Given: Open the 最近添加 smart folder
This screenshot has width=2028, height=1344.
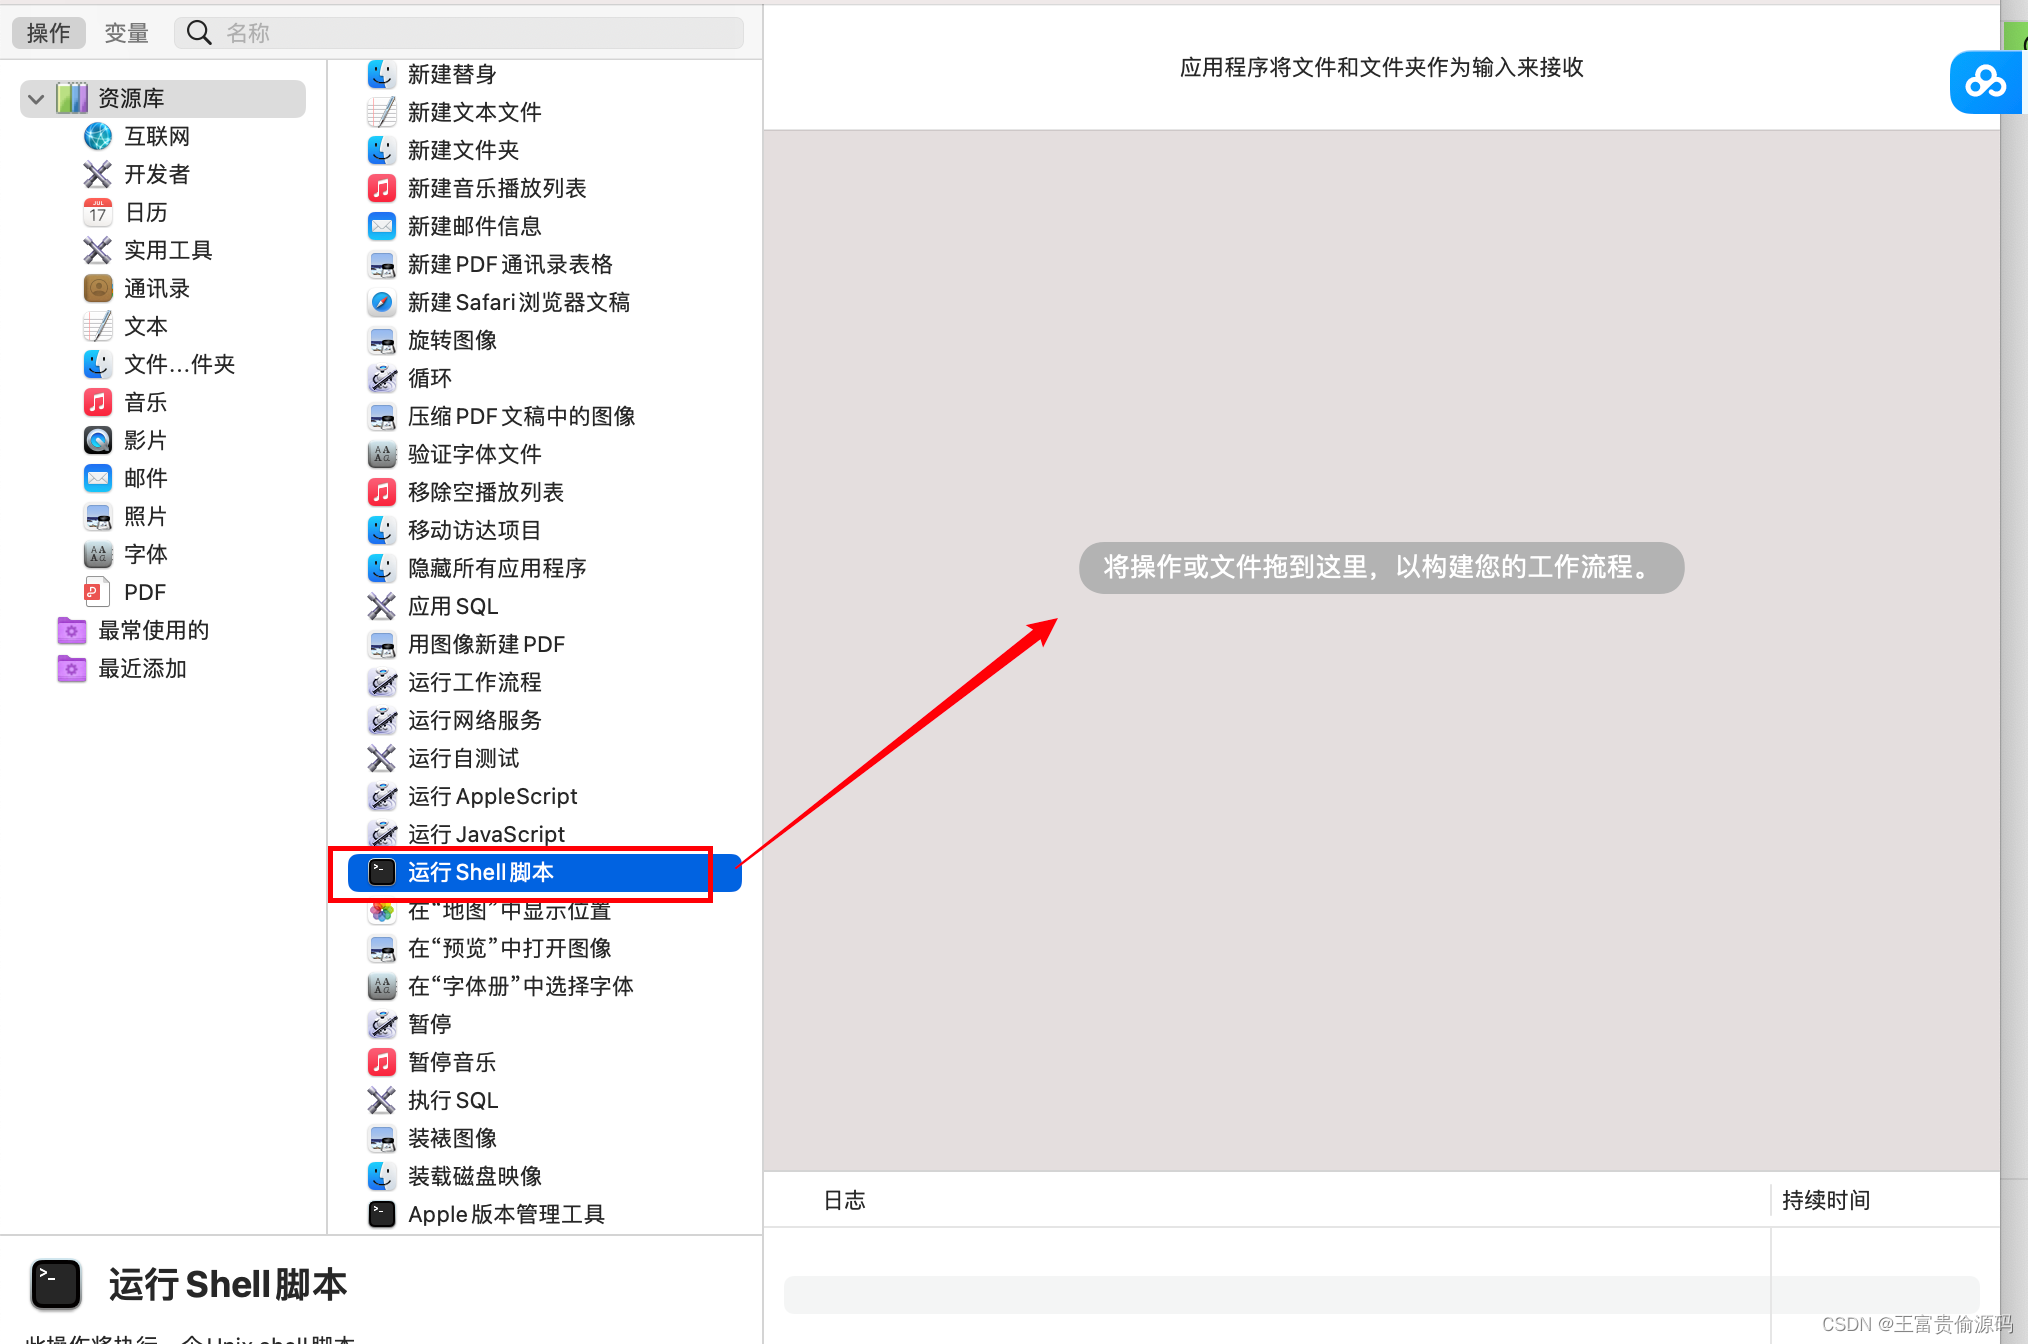Looking at the screenshot, I should pyautogui.click(x=123, y=668).
